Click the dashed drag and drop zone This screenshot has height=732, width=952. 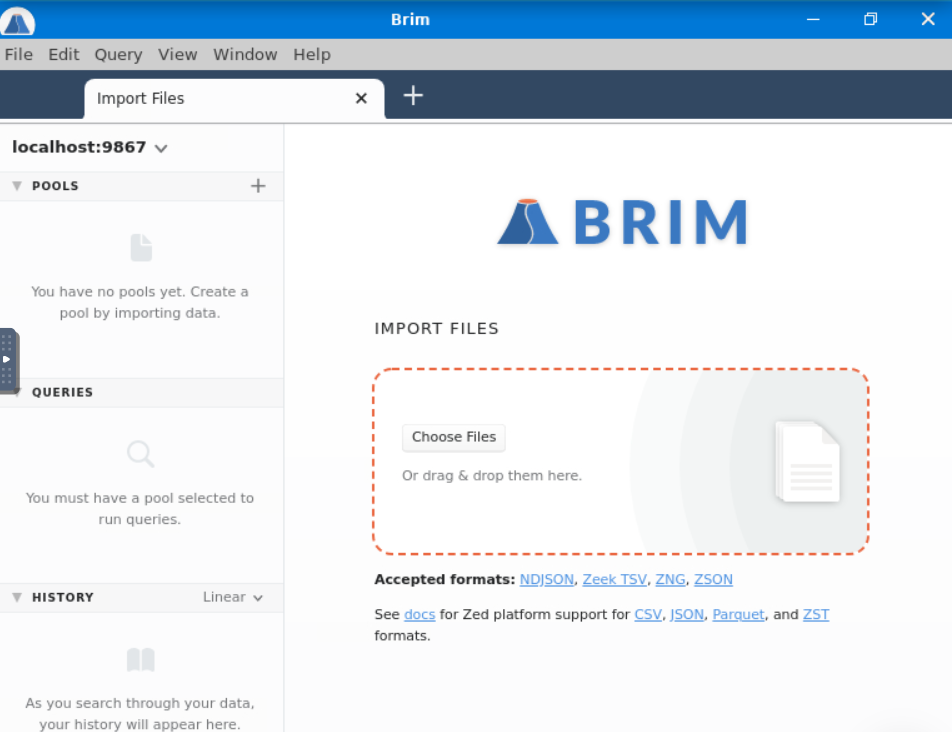point(620,461)
